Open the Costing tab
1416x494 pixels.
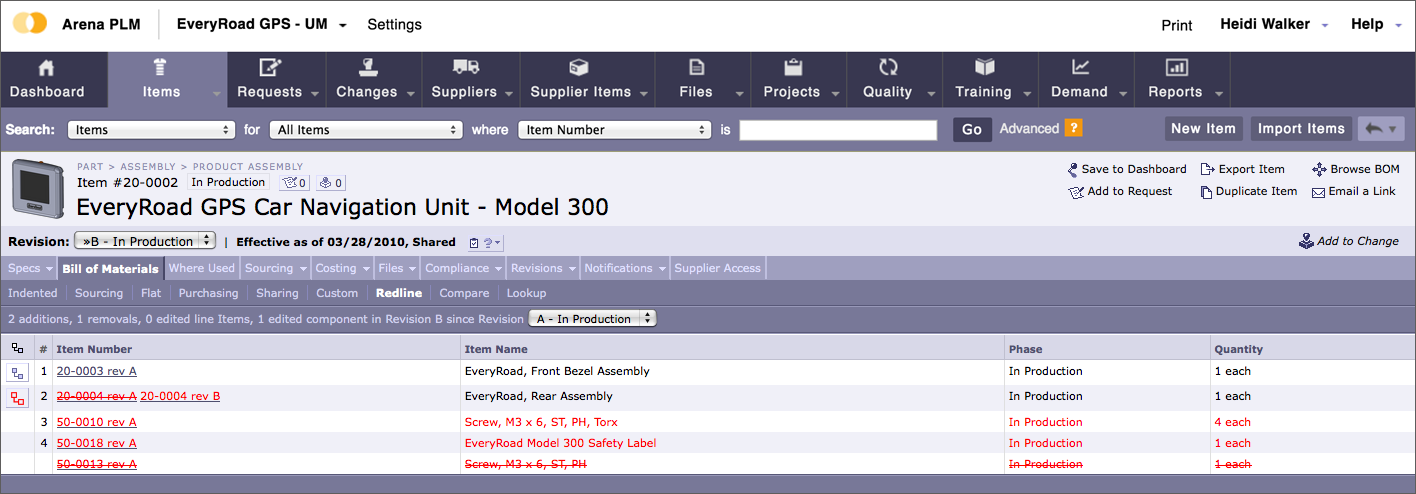tap(342, 268)
